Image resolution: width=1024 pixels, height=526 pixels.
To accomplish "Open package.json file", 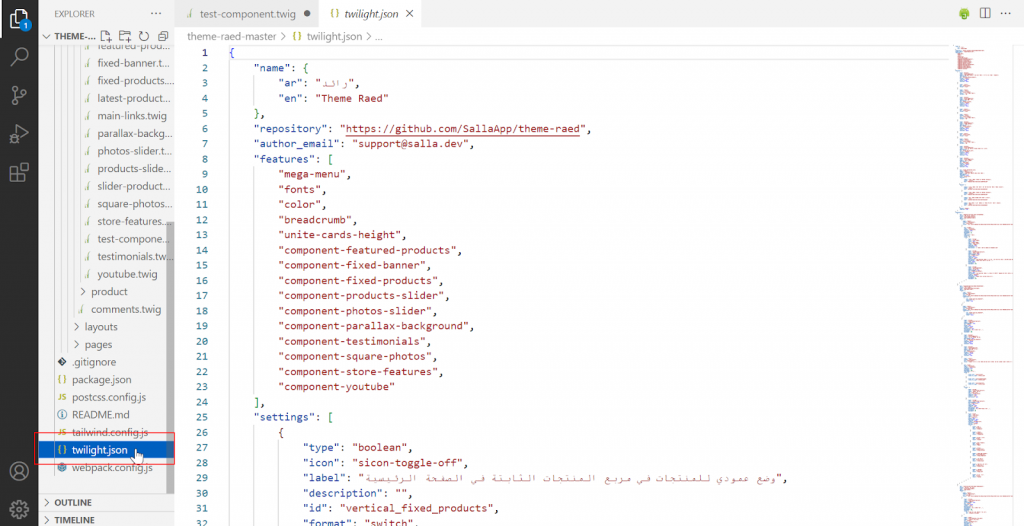I will pos(101,380).
